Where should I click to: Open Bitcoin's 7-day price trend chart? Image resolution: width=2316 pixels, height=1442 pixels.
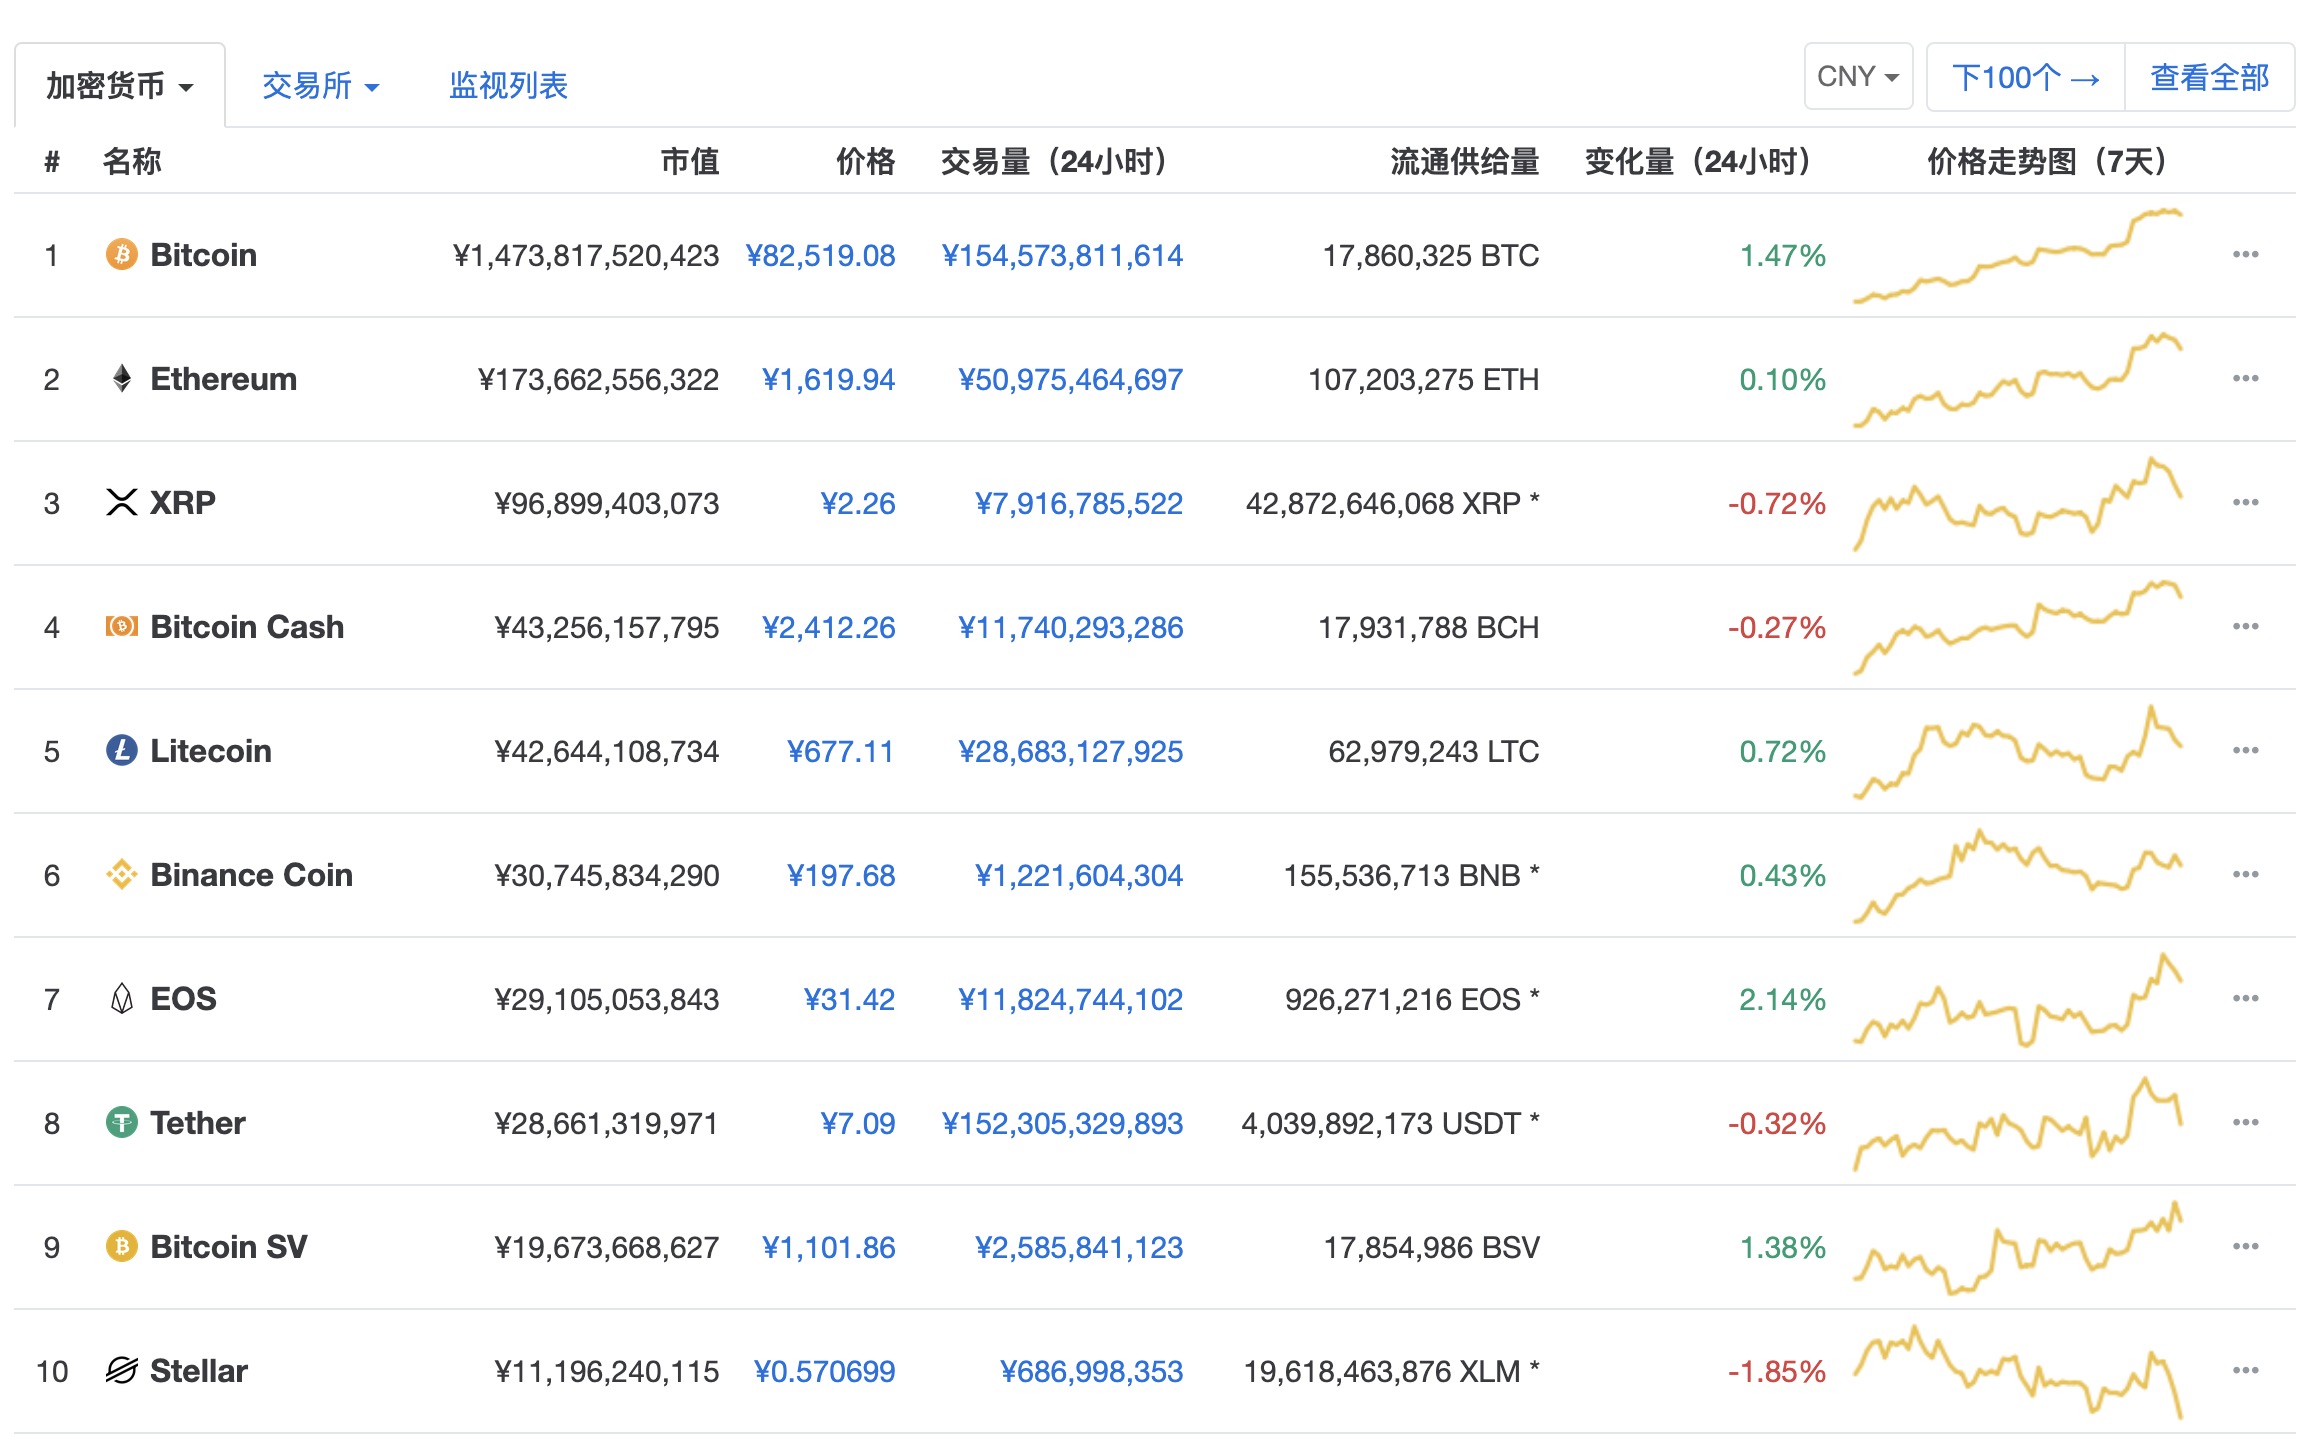pos(2018,255)
